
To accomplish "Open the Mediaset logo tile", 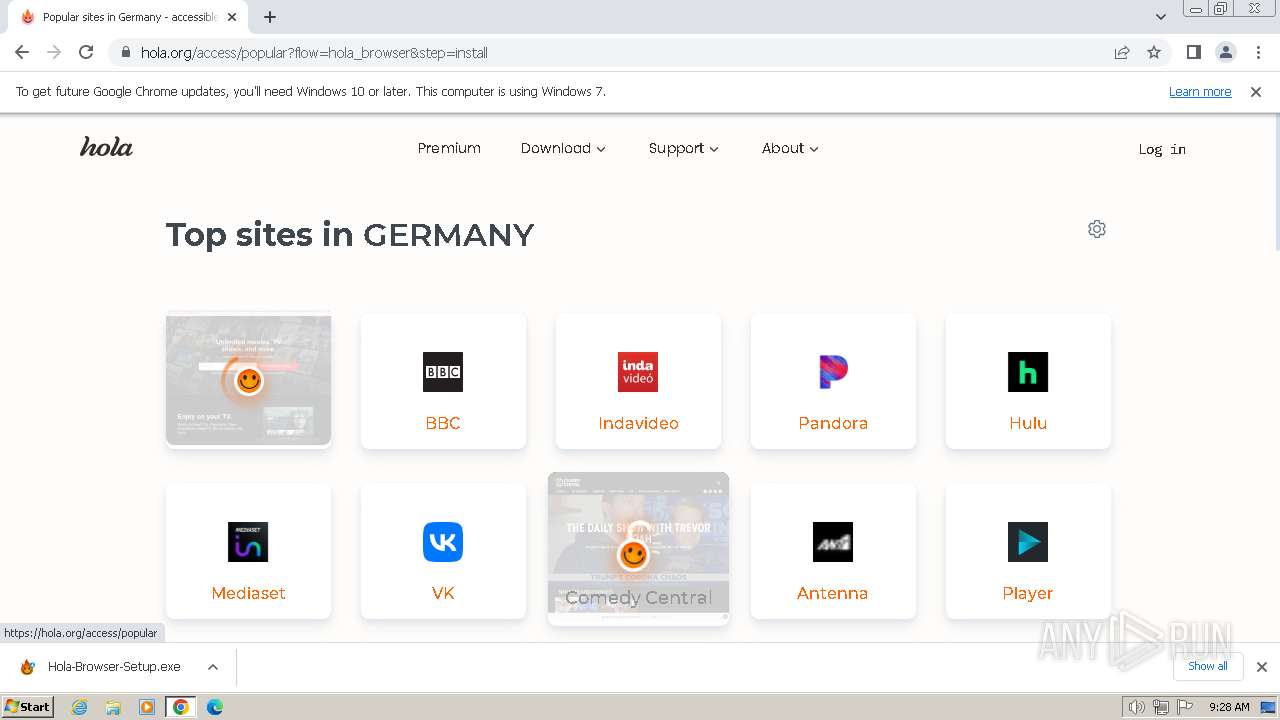I will tap(248, 542).
